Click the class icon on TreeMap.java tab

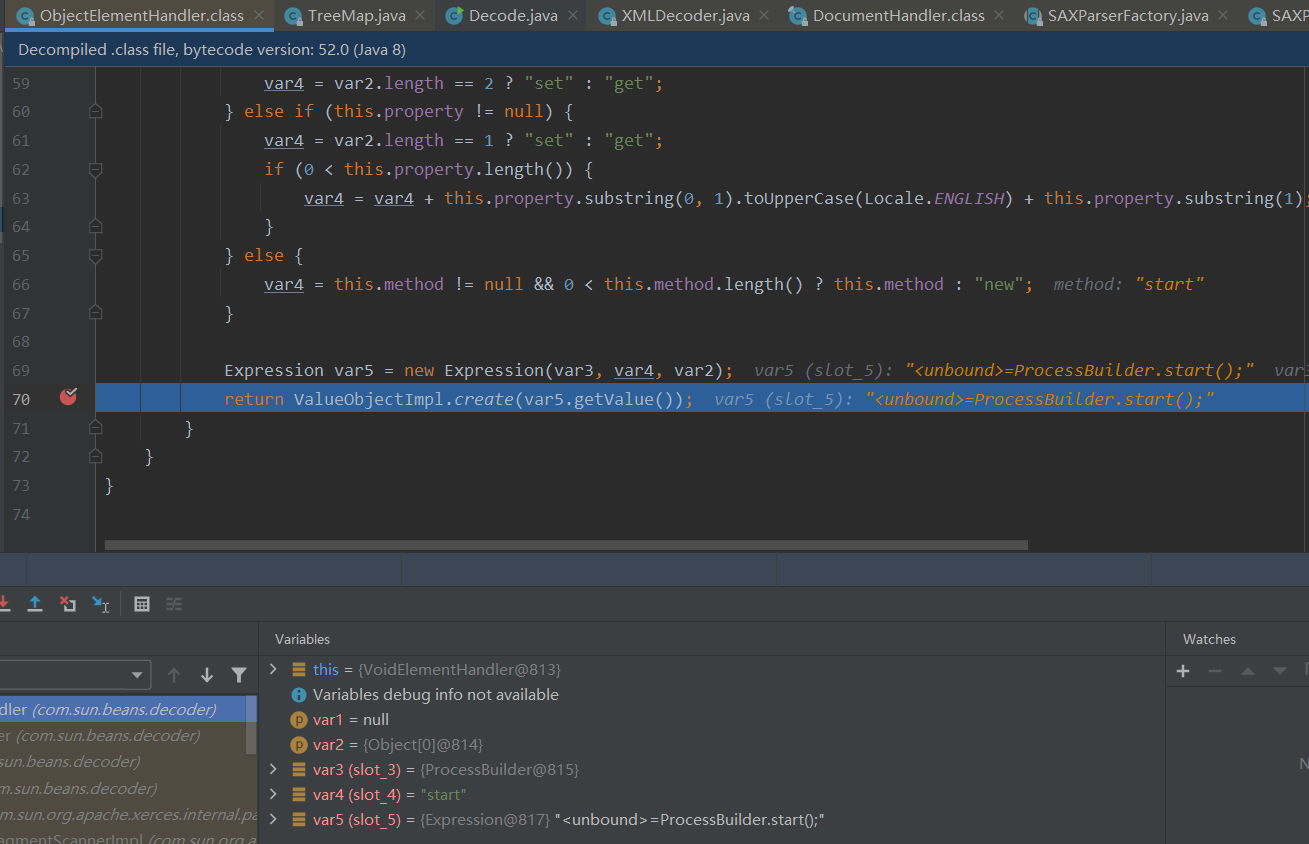click(x=293, y=16)
